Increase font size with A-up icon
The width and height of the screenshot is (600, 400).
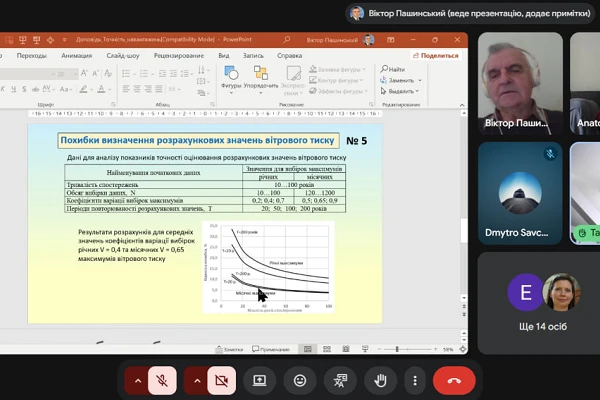(x=84, y=73)
